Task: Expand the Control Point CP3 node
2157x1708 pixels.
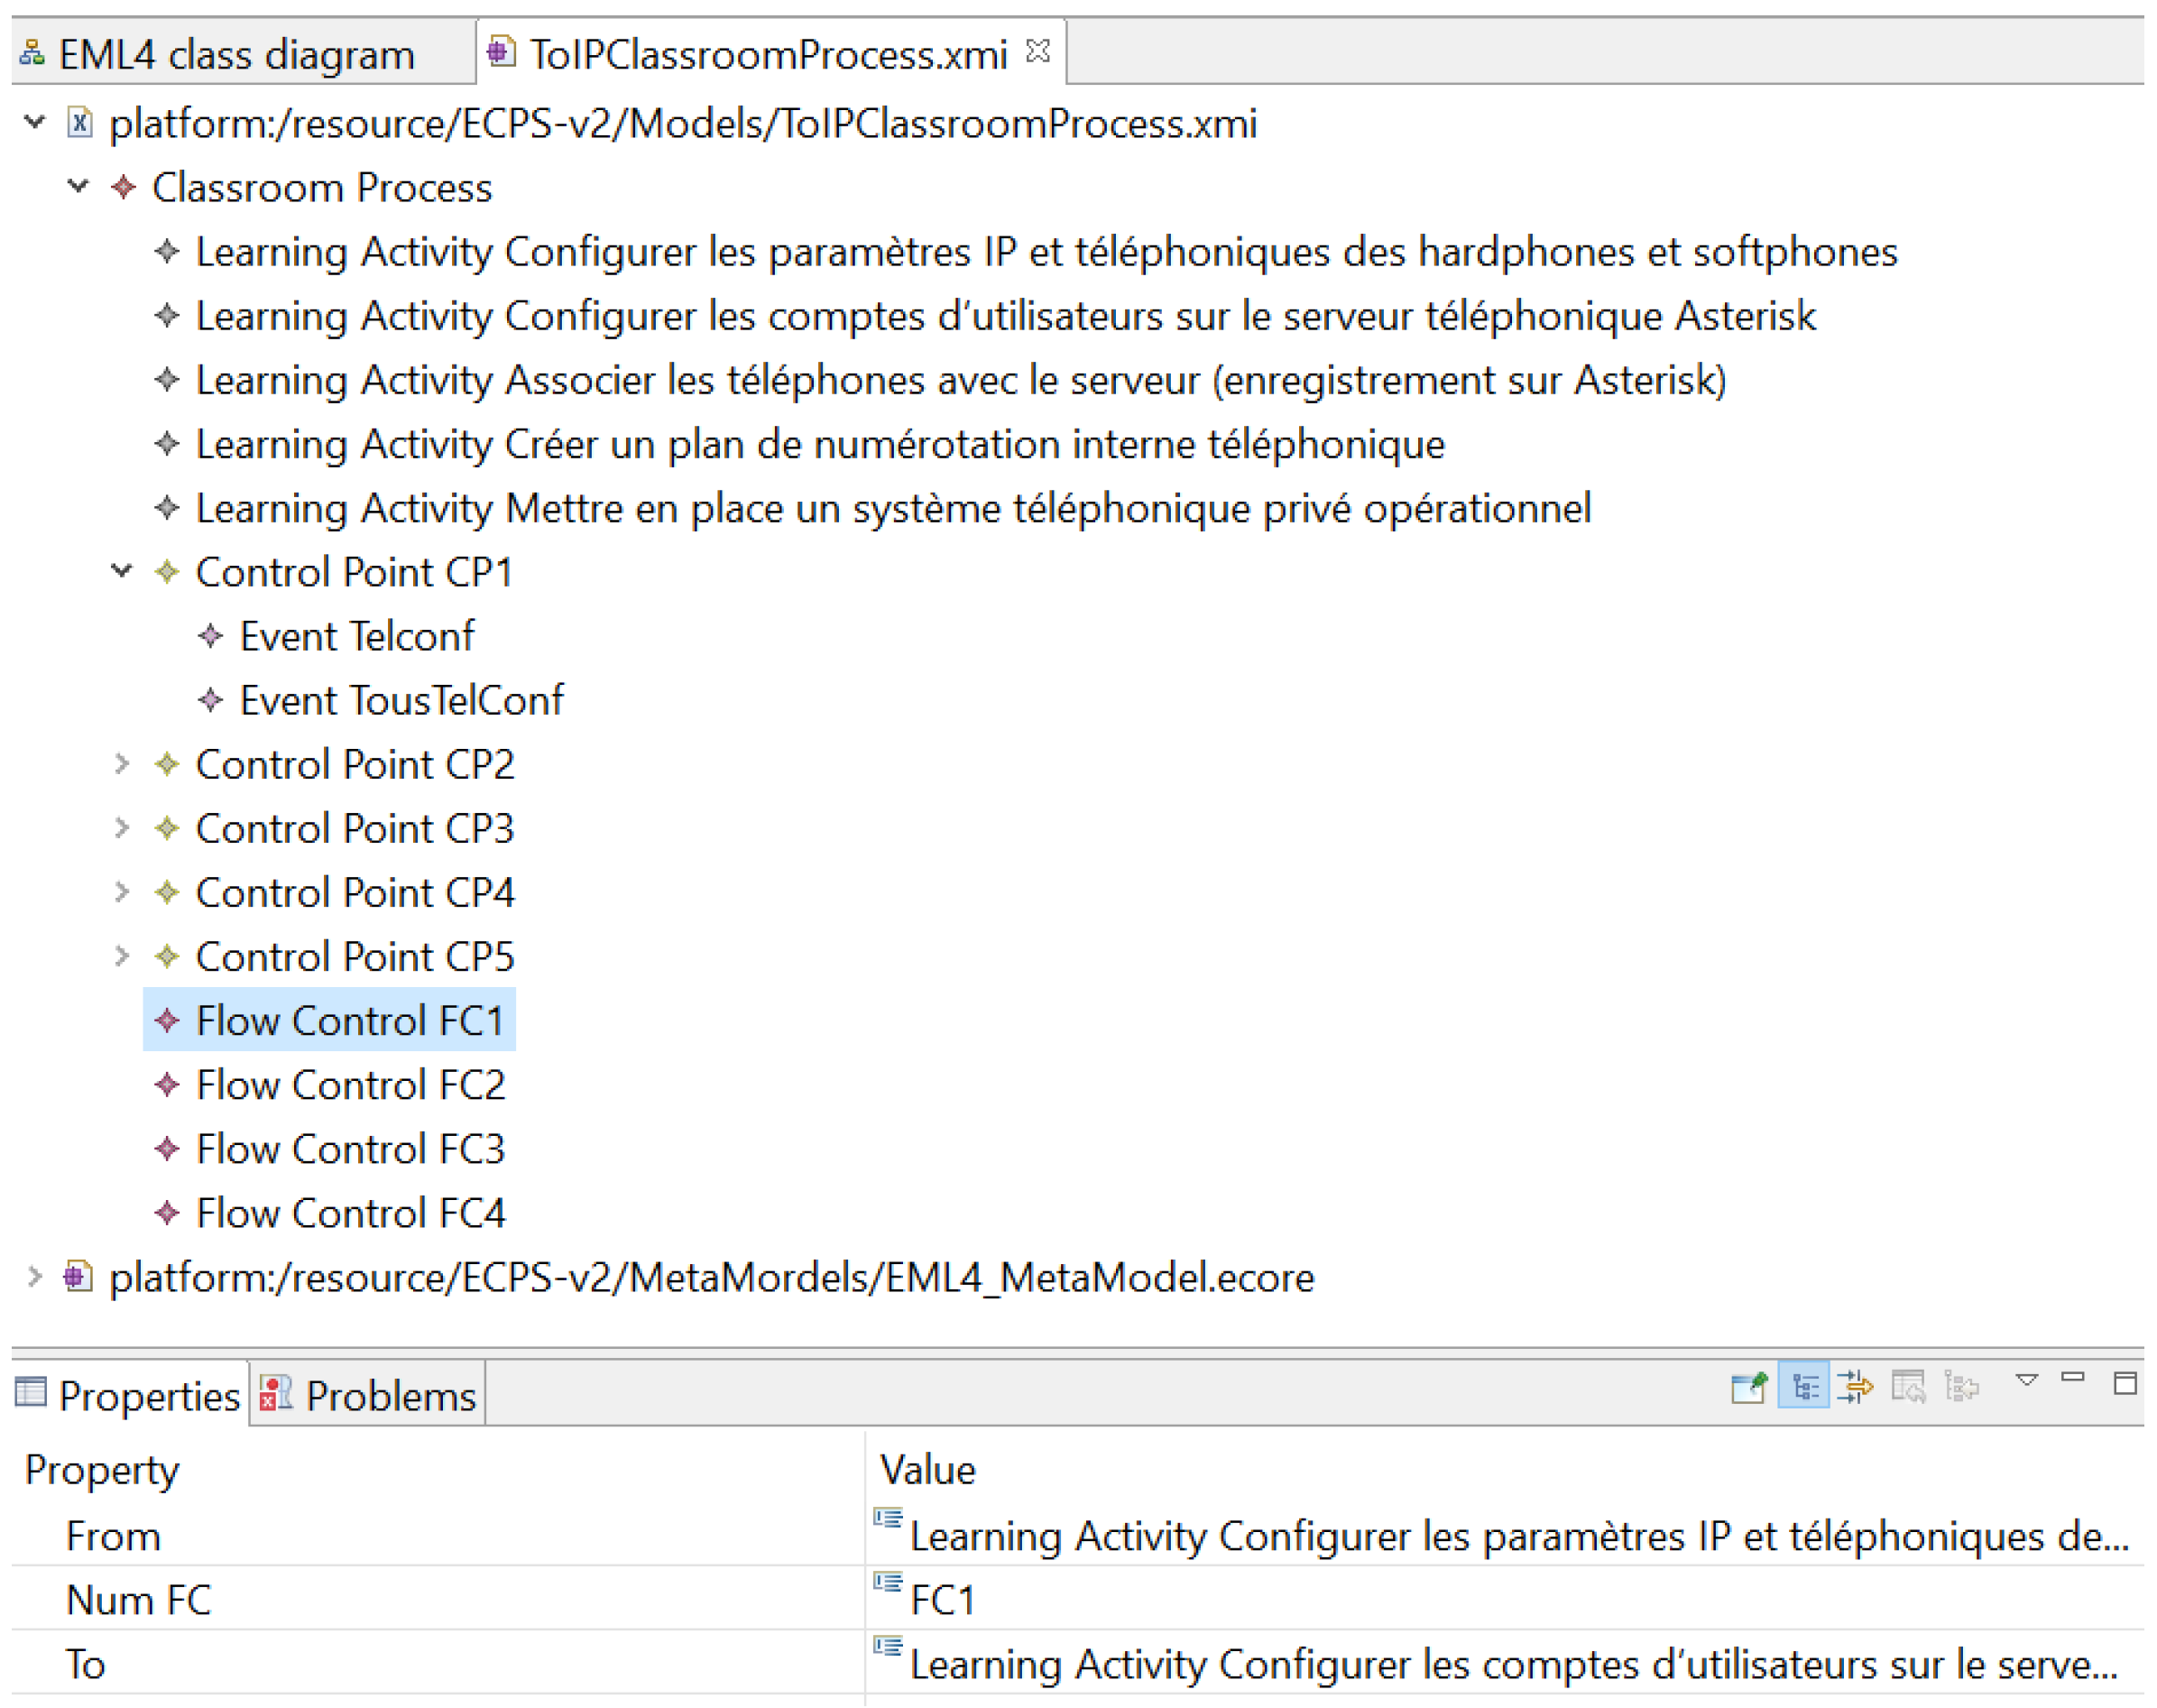Action: coord(121,828)
